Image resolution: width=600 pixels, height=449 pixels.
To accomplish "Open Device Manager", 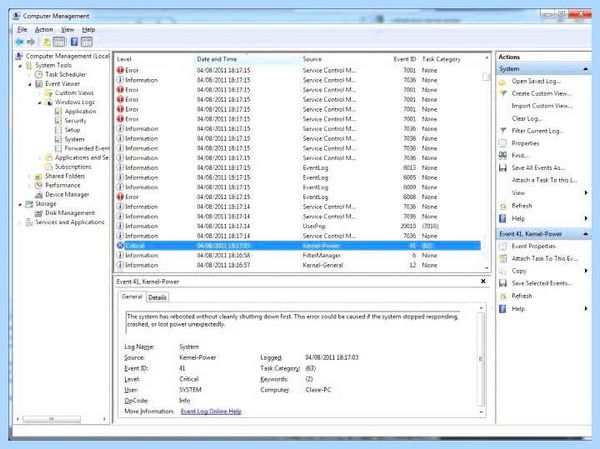I will (x=67, y=194).
